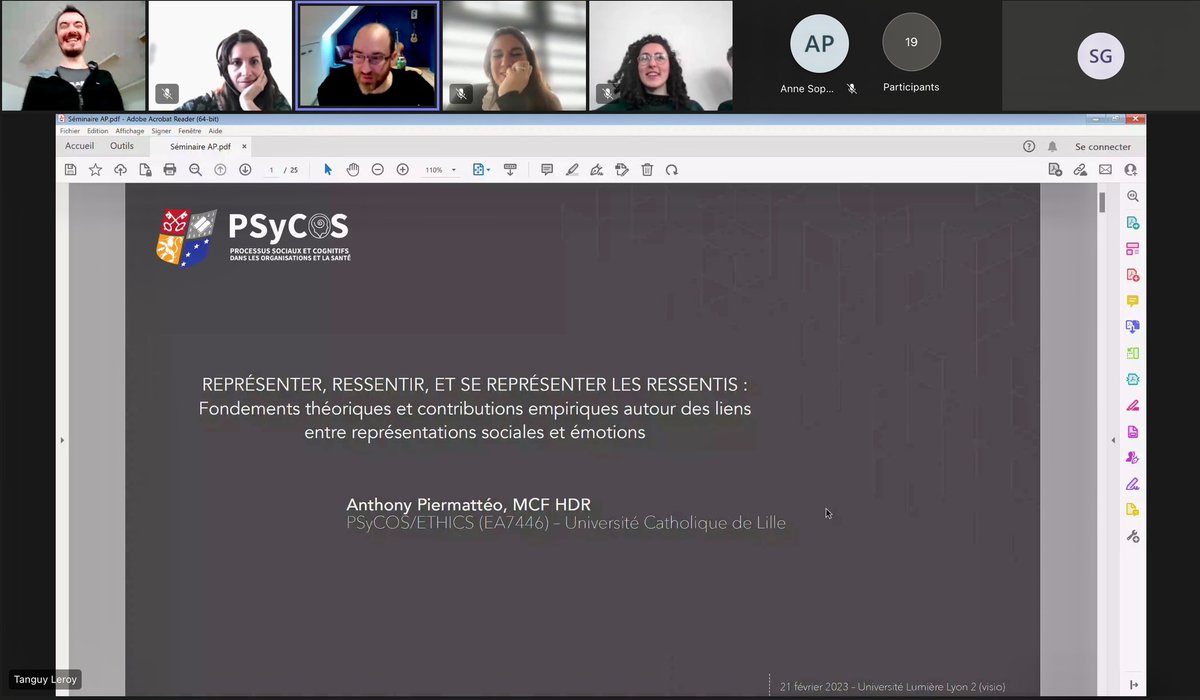Click the stamp icon beside trash
Image resolution: width=1200 pixels, height=700 pixels.
(x=622, y=170)
